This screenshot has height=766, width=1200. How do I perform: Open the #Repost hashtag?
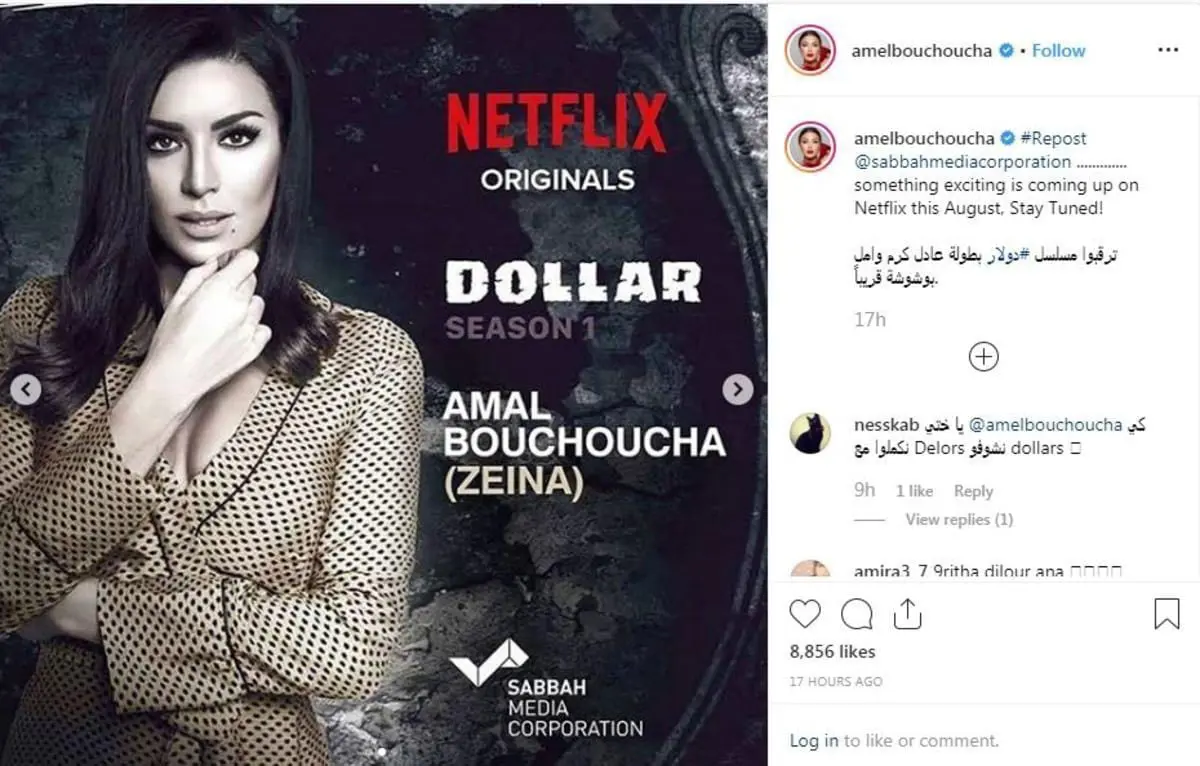click(x=1053, y=138)
